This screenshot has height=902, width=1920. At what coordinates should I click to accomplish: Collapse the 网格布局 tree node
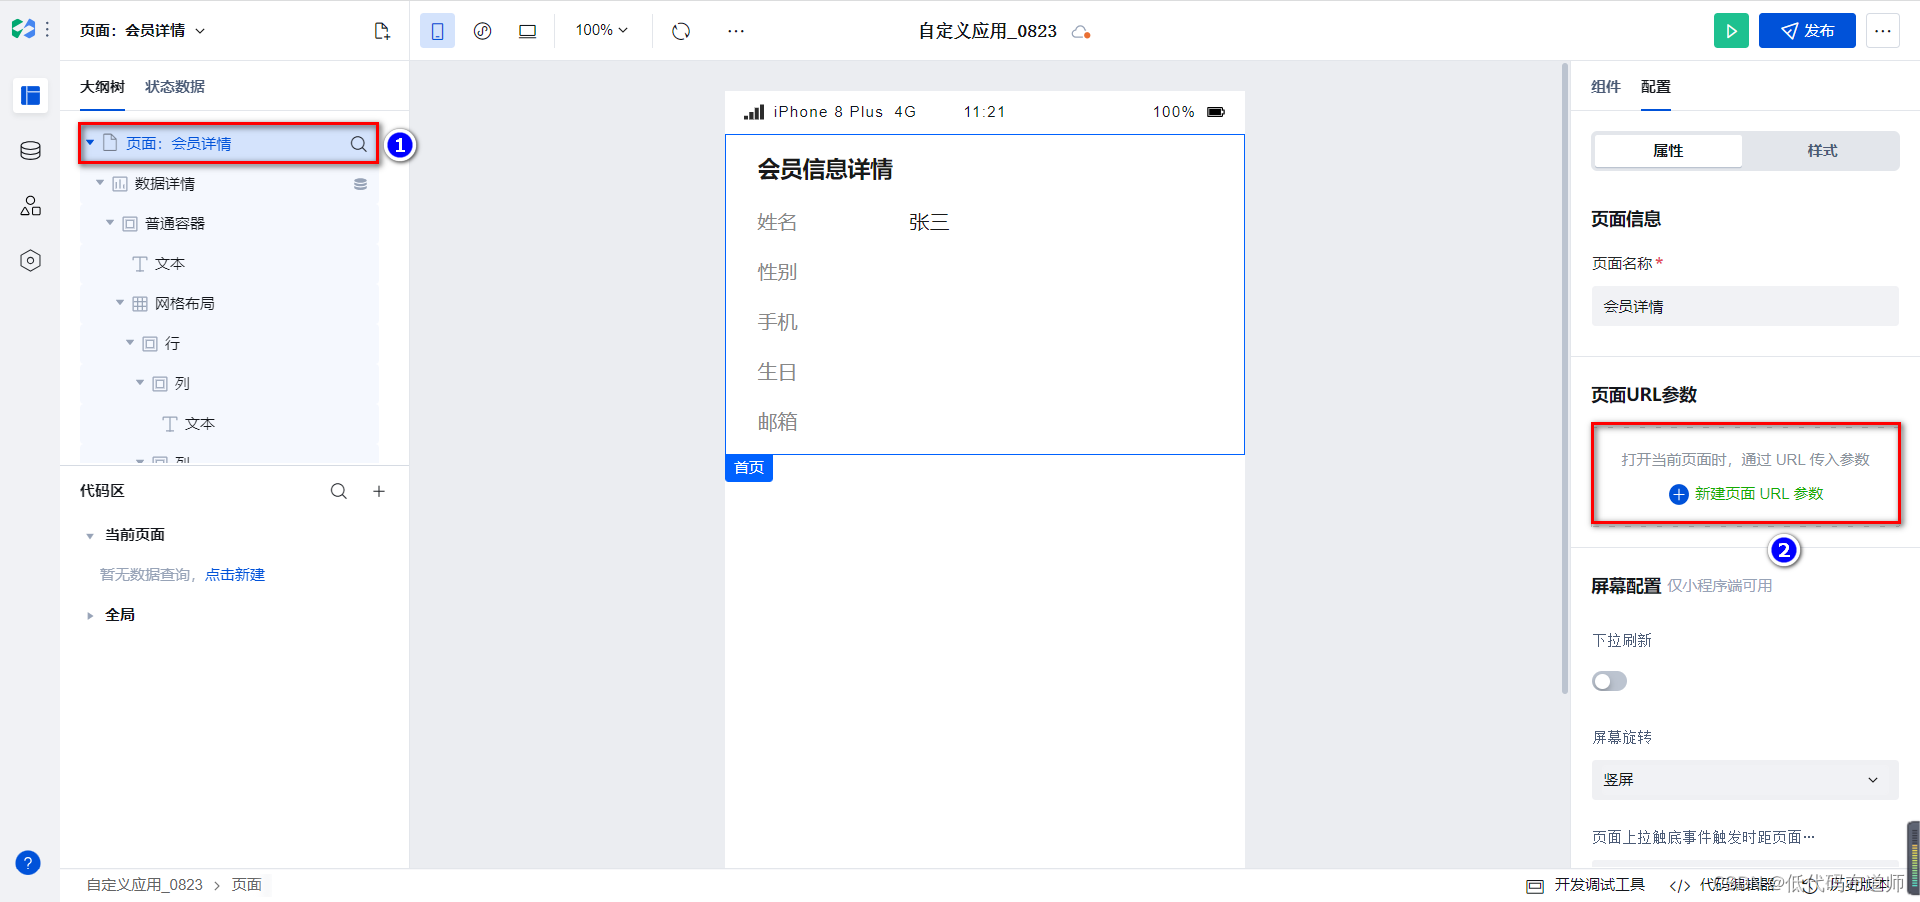tap(120, 303)
